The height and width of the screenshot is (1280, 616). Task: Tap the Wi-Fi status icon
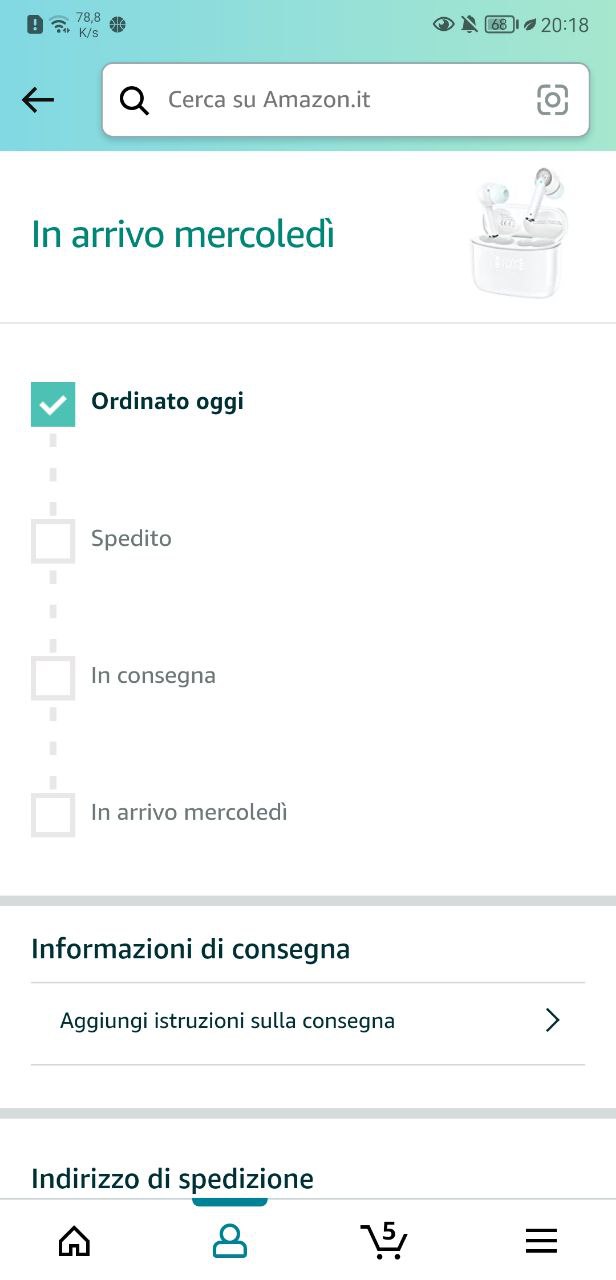pyautogui.click(x=60, y=25)
